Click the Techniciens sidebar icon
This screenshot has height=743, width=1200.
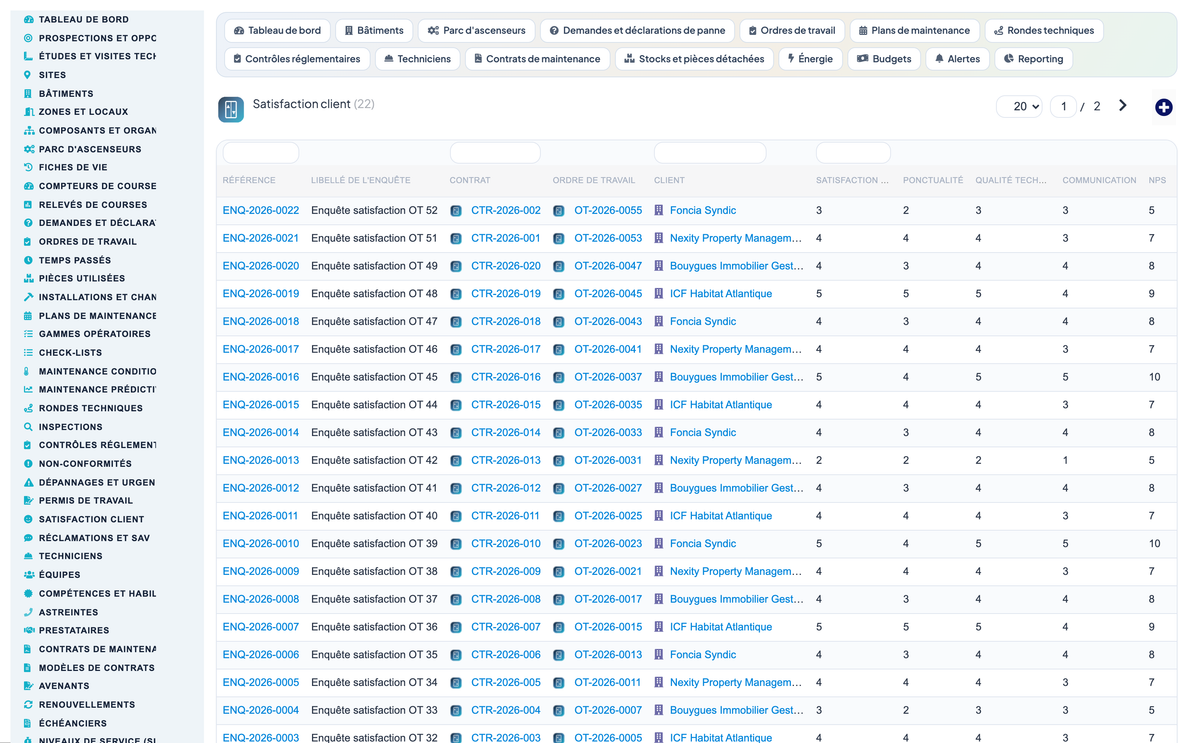tap(28, 556)
